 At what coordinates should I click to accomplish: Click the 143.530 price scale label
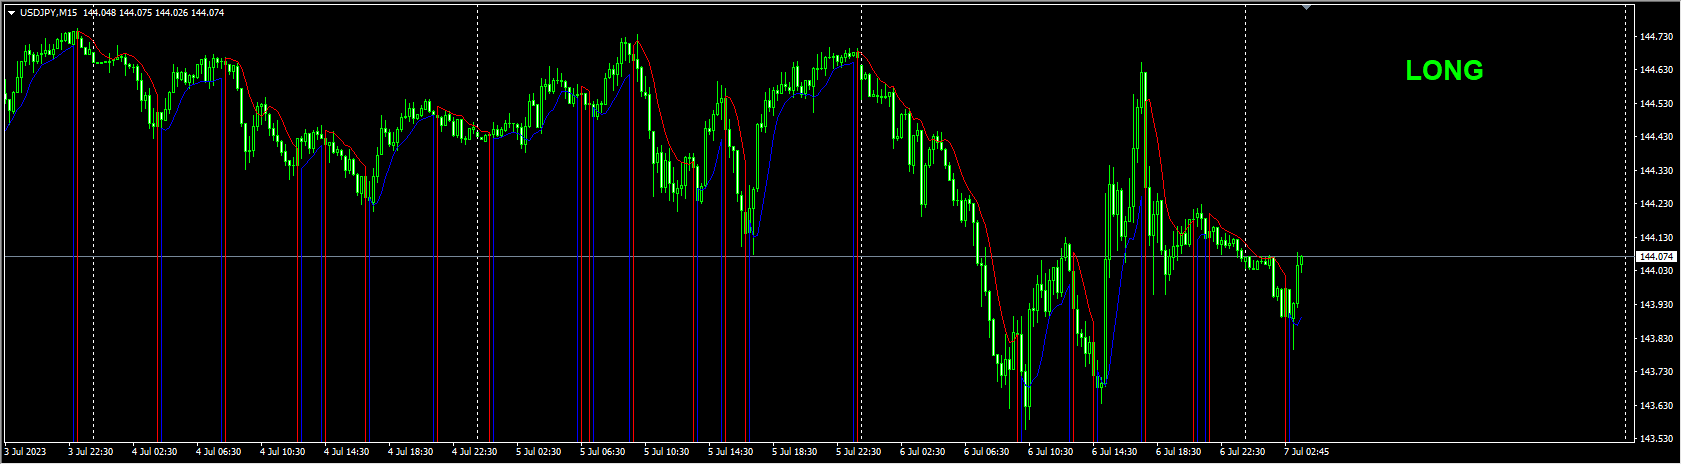(1656, 439)
